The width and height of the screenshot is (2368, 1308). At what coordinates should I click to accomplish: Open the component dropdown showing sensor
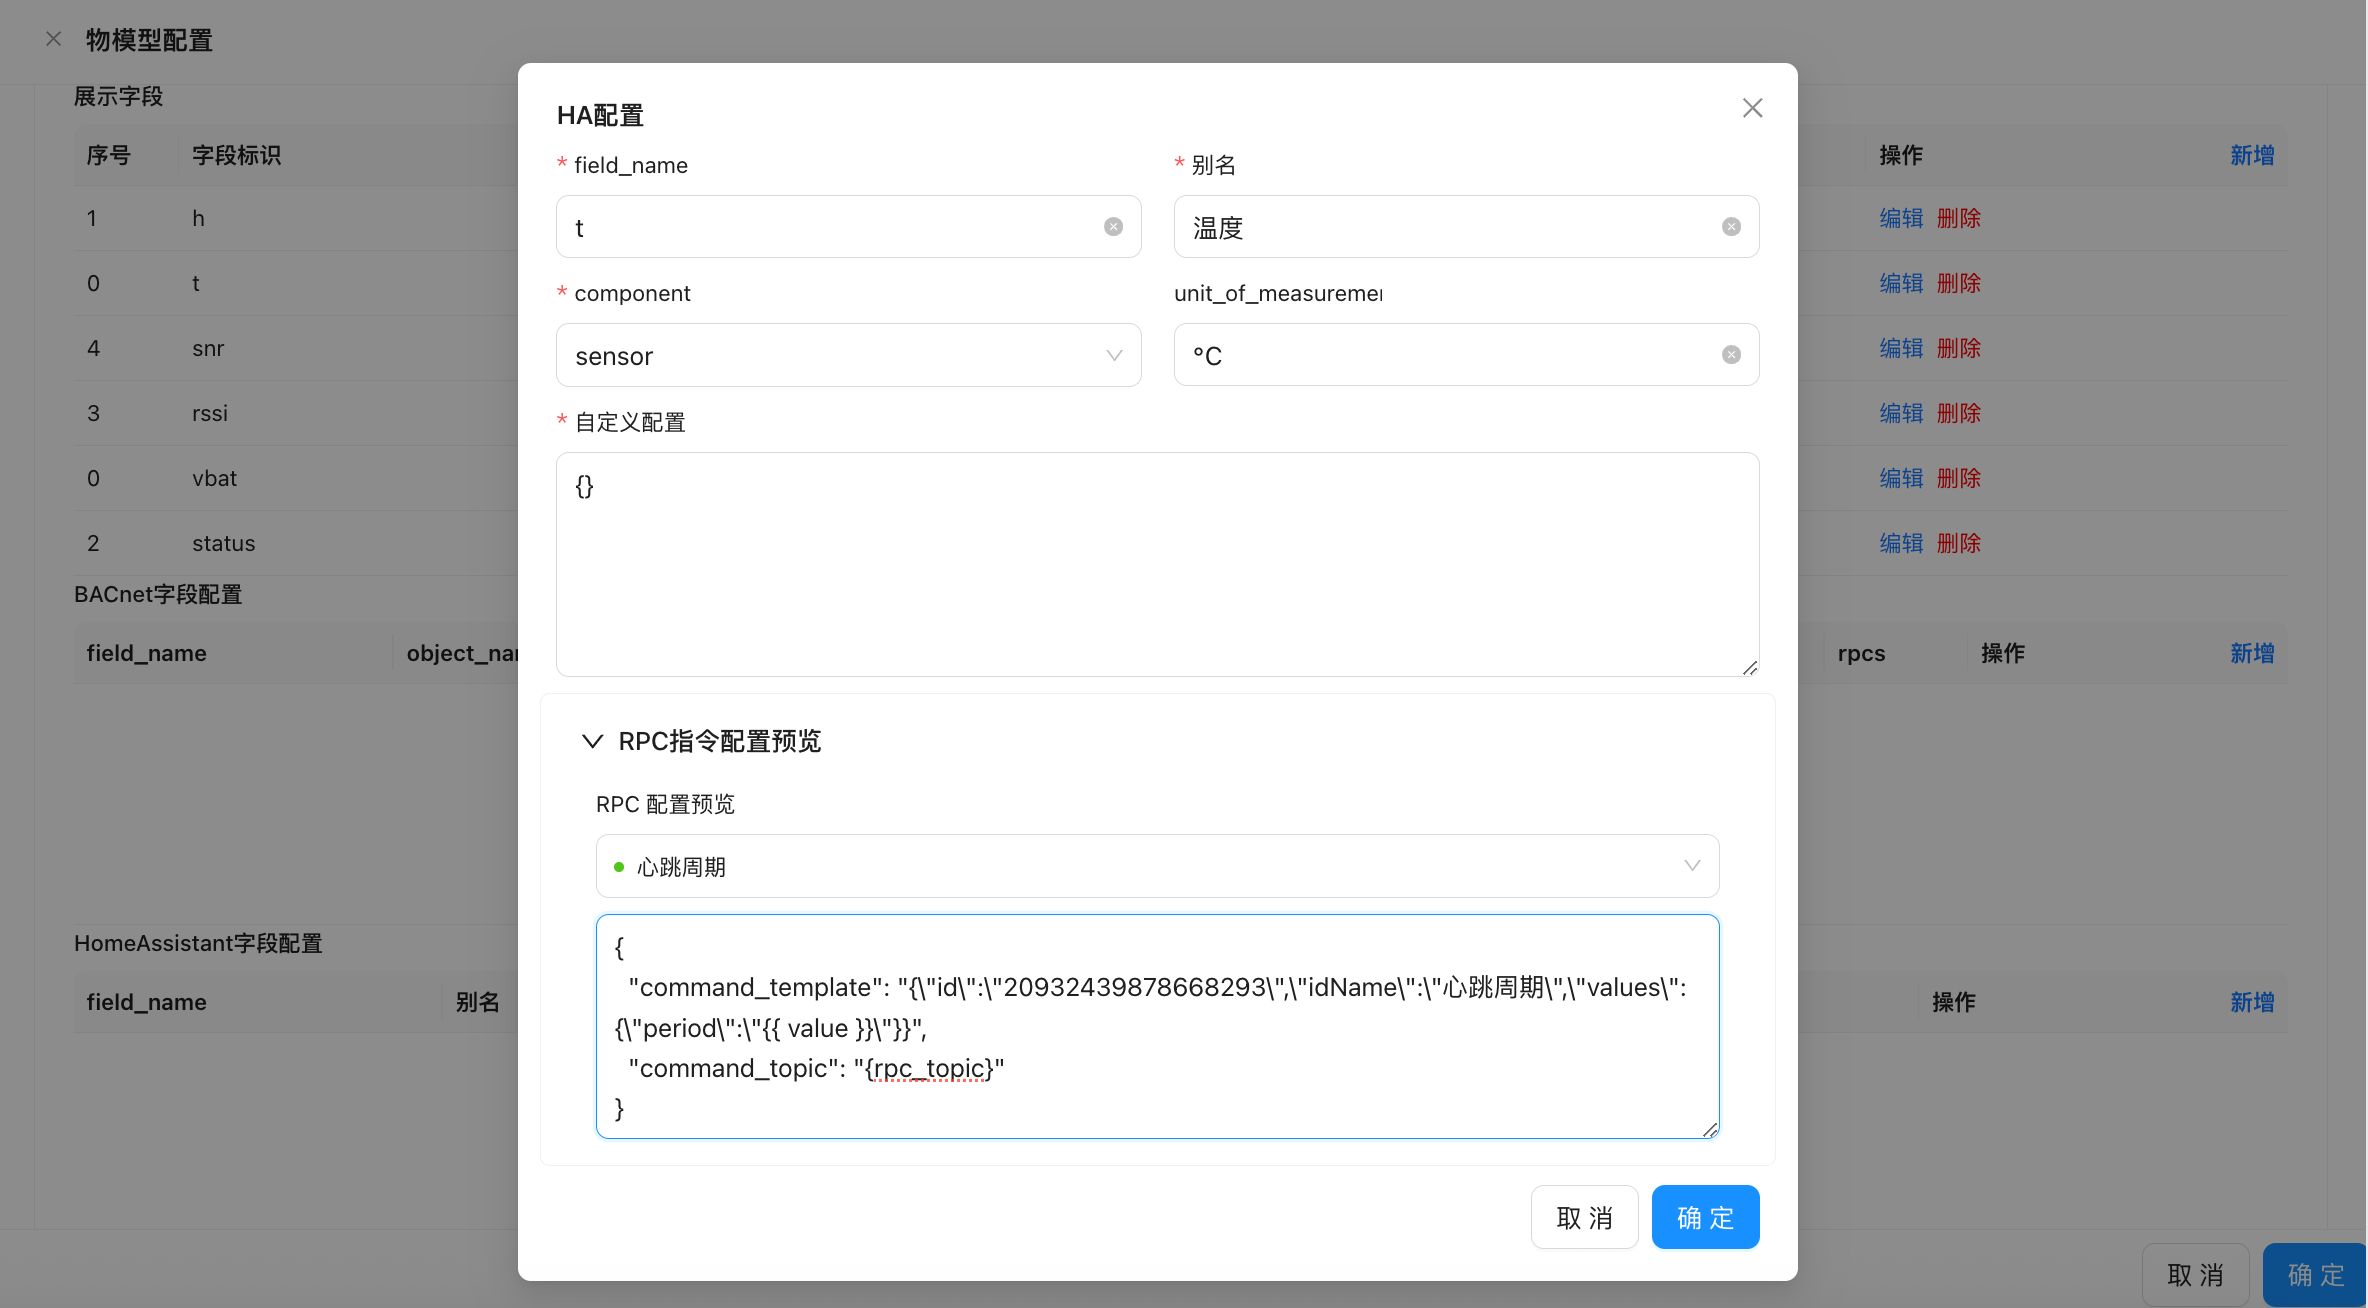[x=848, y=355]
